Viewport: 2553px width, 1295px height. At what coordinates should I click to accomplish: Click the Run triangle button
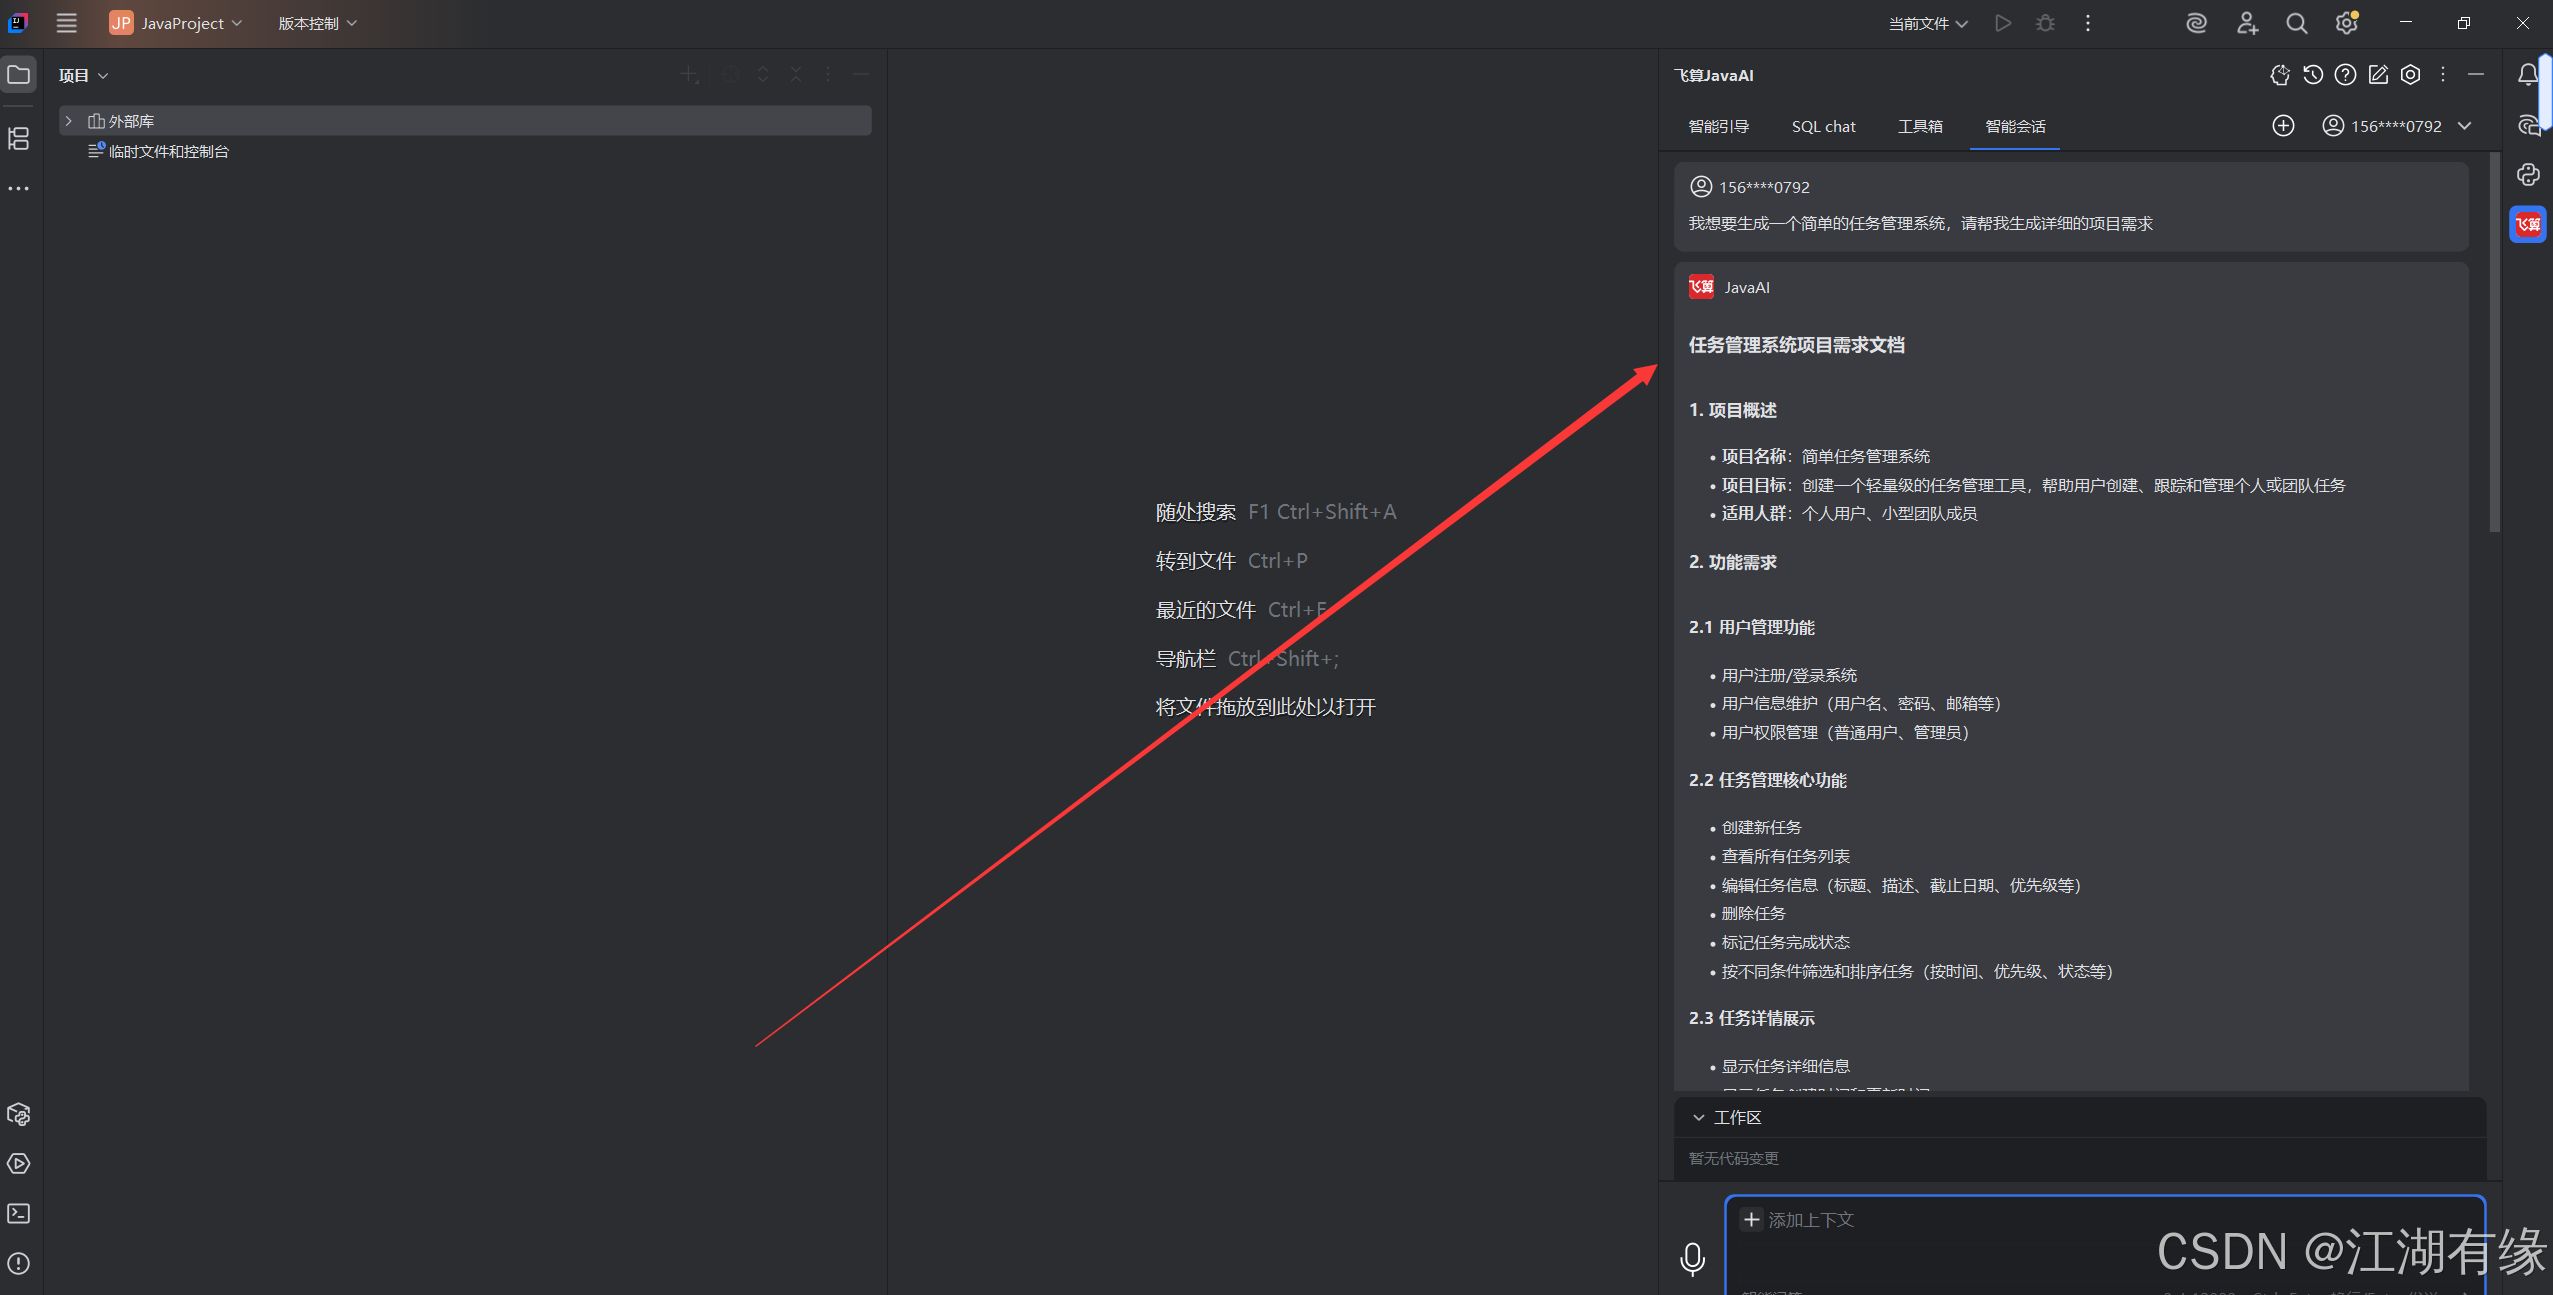pos(2002,23)
